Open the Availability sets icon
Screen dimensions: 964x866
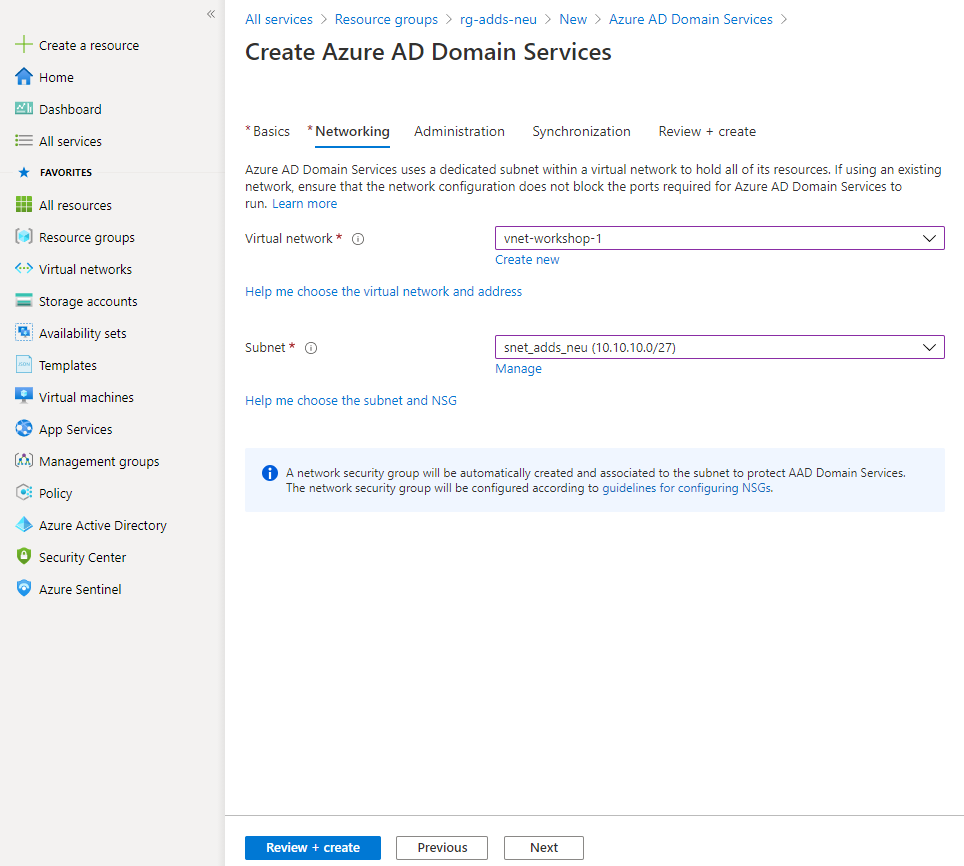coord(23,333)
